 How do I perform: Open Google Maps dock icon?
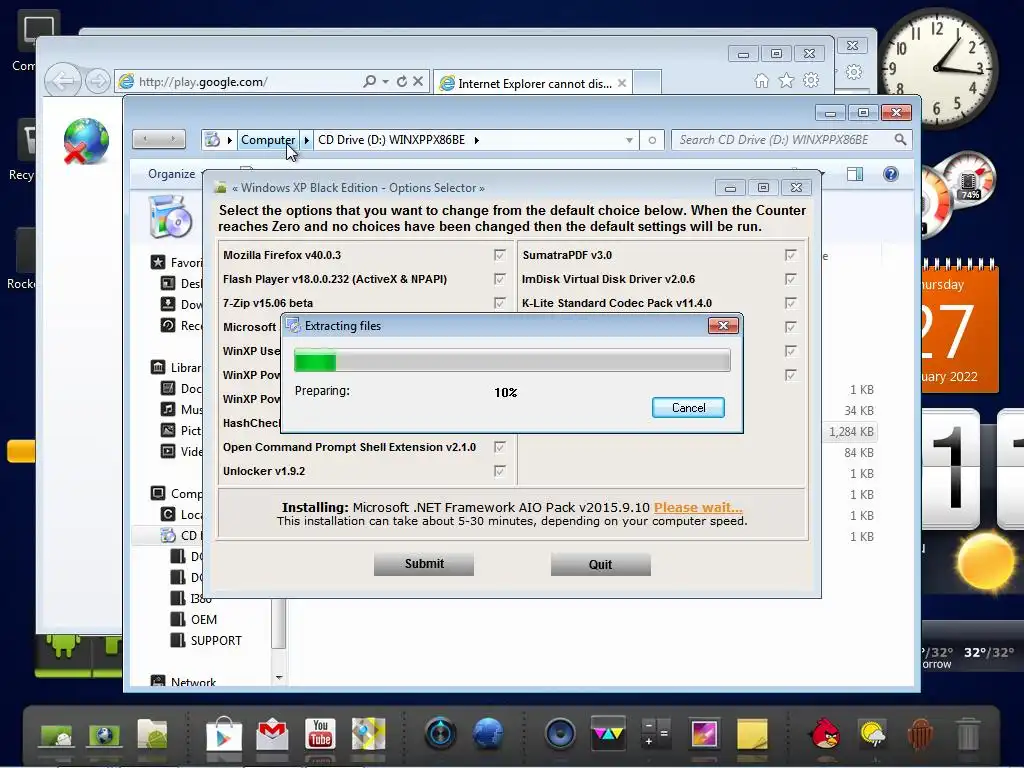(x=369, y=733)
